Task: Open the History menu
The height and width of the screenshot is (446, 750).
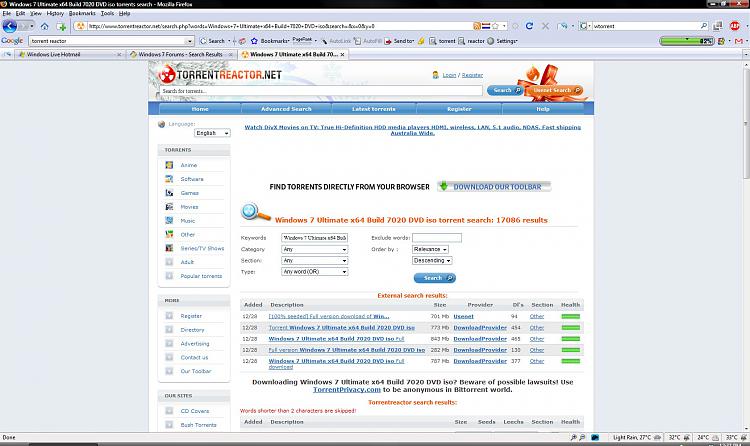Action: click(55, 13)
